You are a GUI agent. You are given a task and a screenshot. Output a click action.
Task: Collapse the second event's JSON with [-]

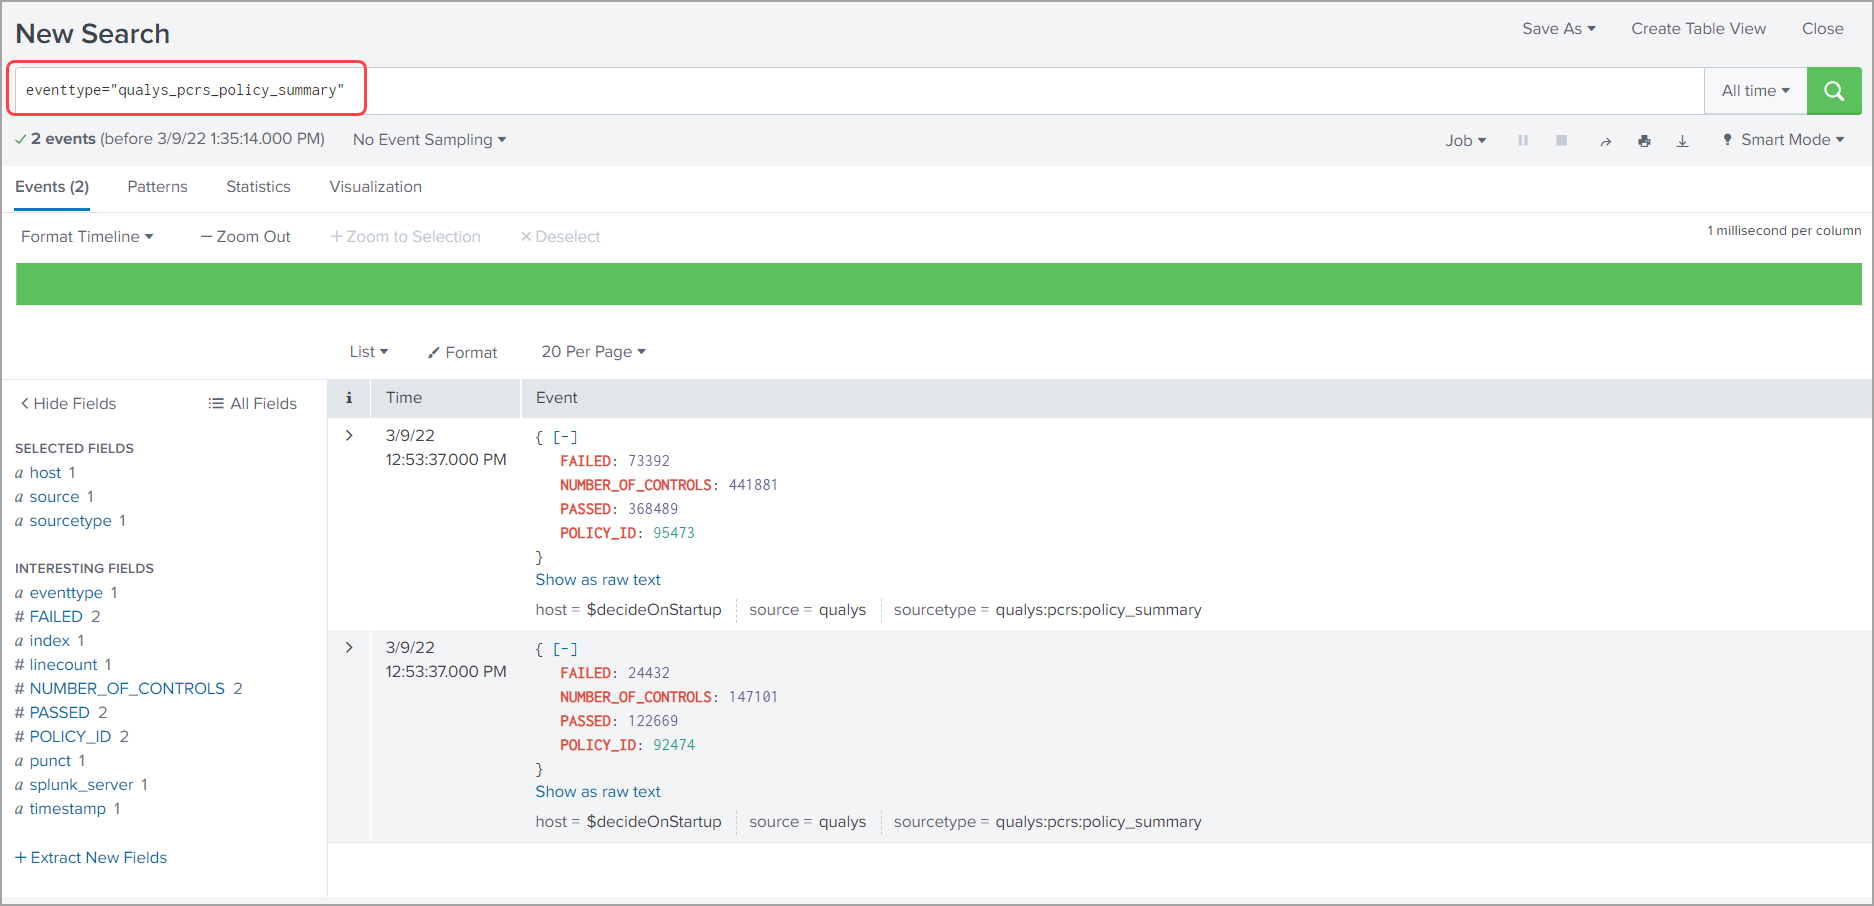click(x=565, y=649)
